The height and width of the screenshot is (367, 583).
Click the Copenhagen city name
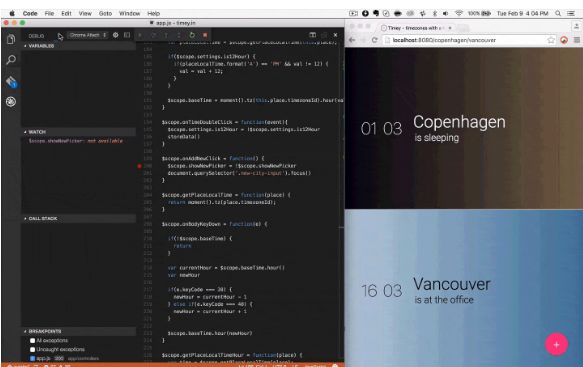coord(459,122)
